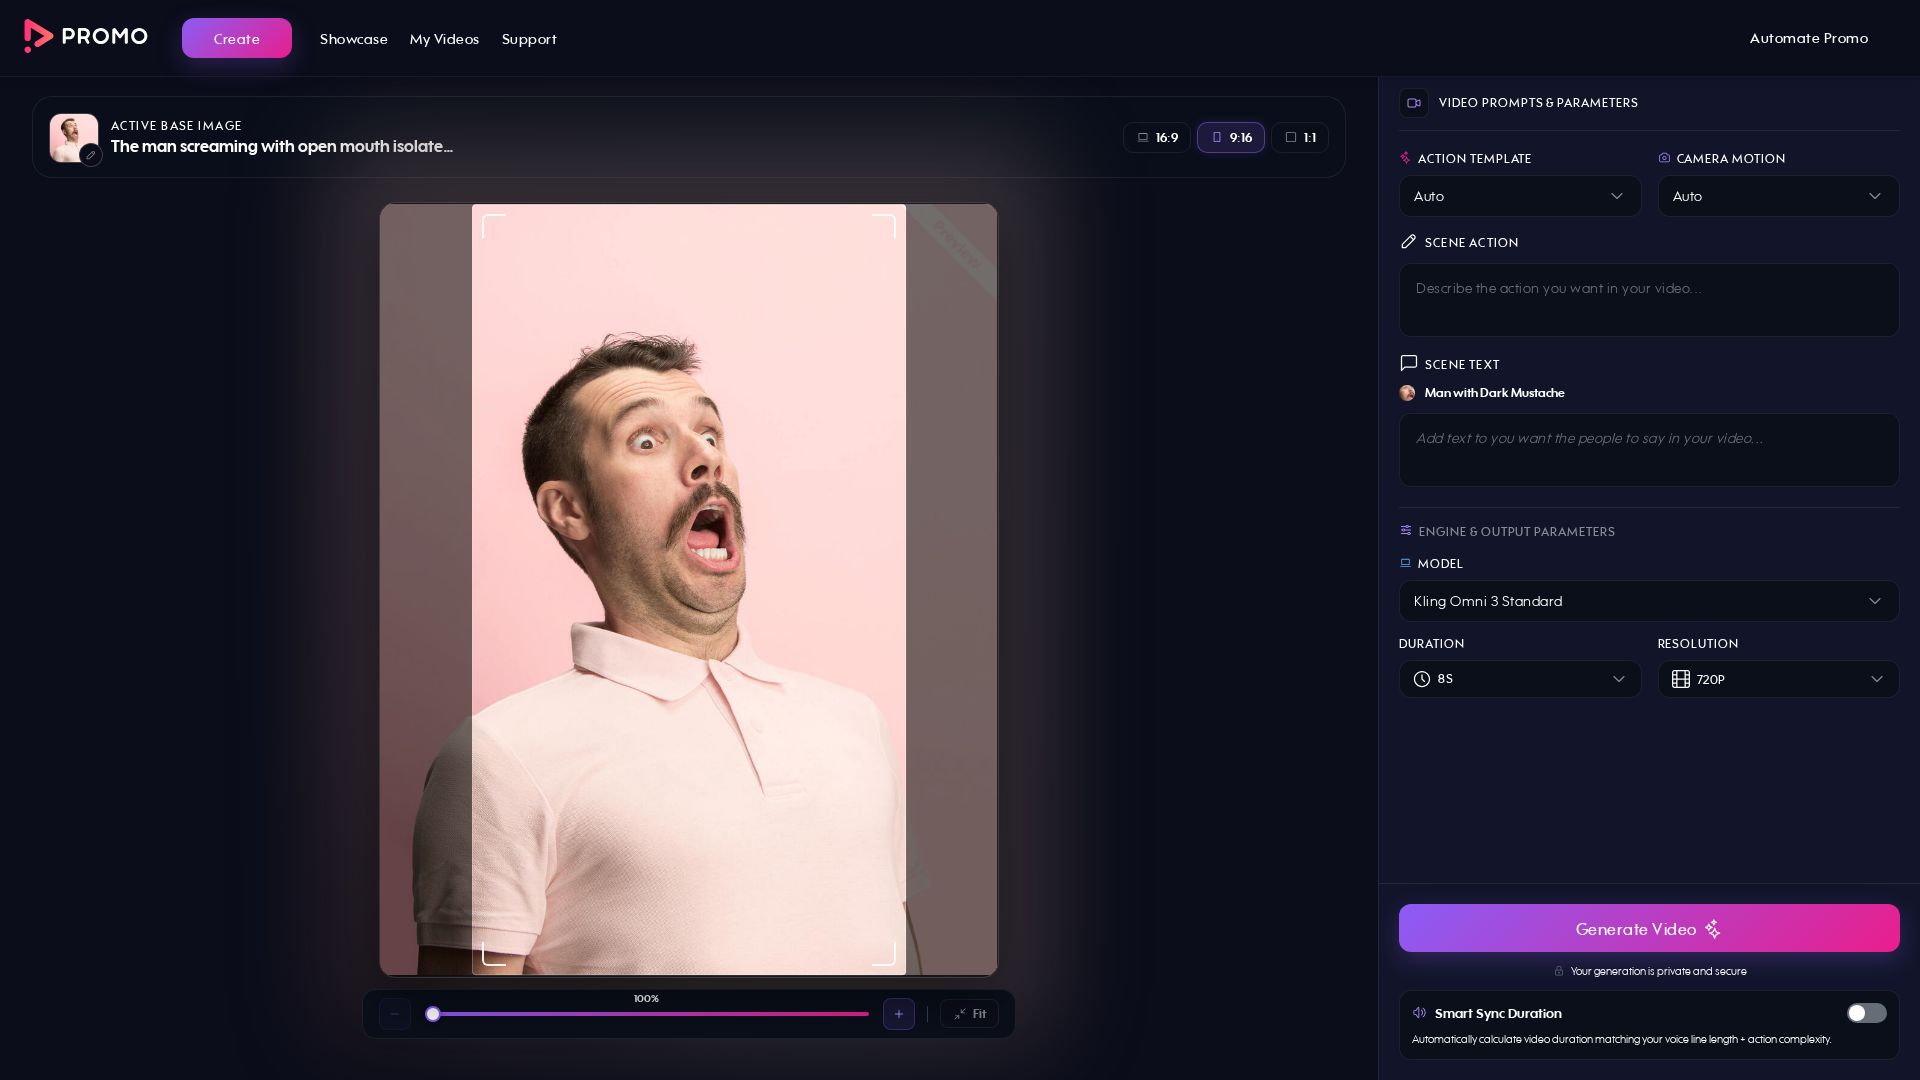Click the Model laptop icon
The height and width of the screenshot is (1080, 1920).
click(x=1405, y=563)
